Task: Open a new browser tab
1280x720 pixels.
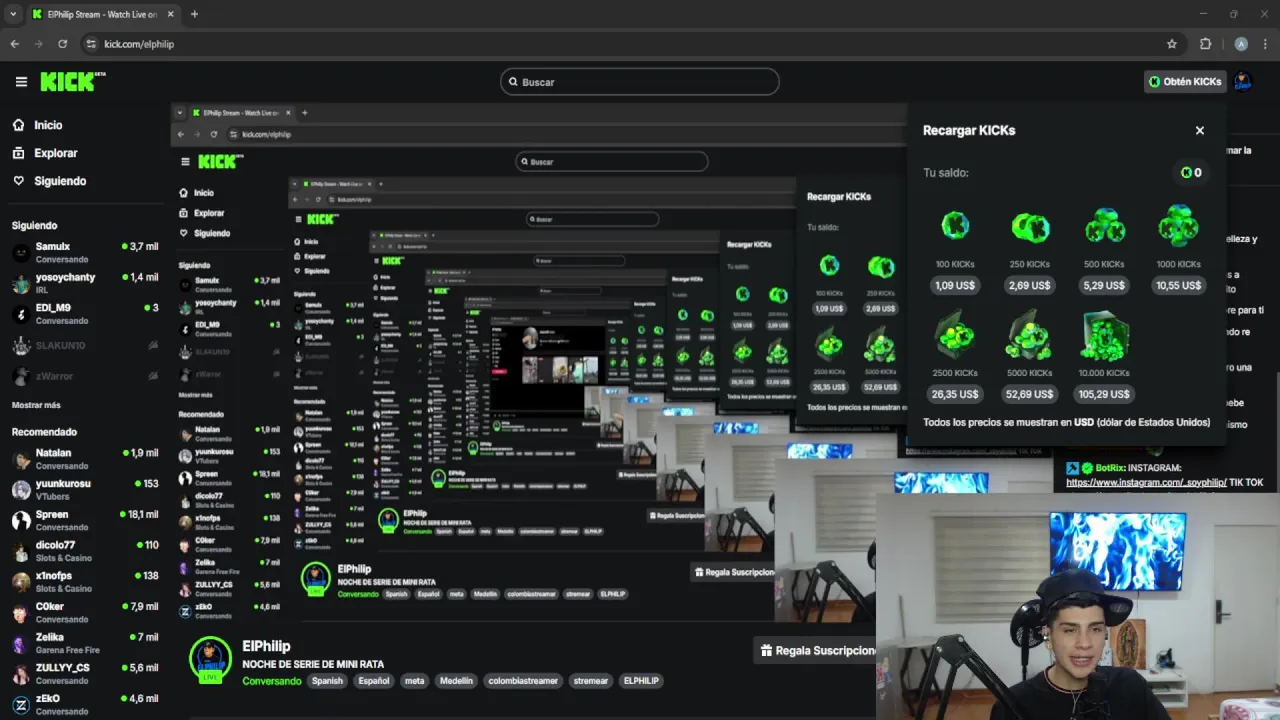Action: [194, 14]
